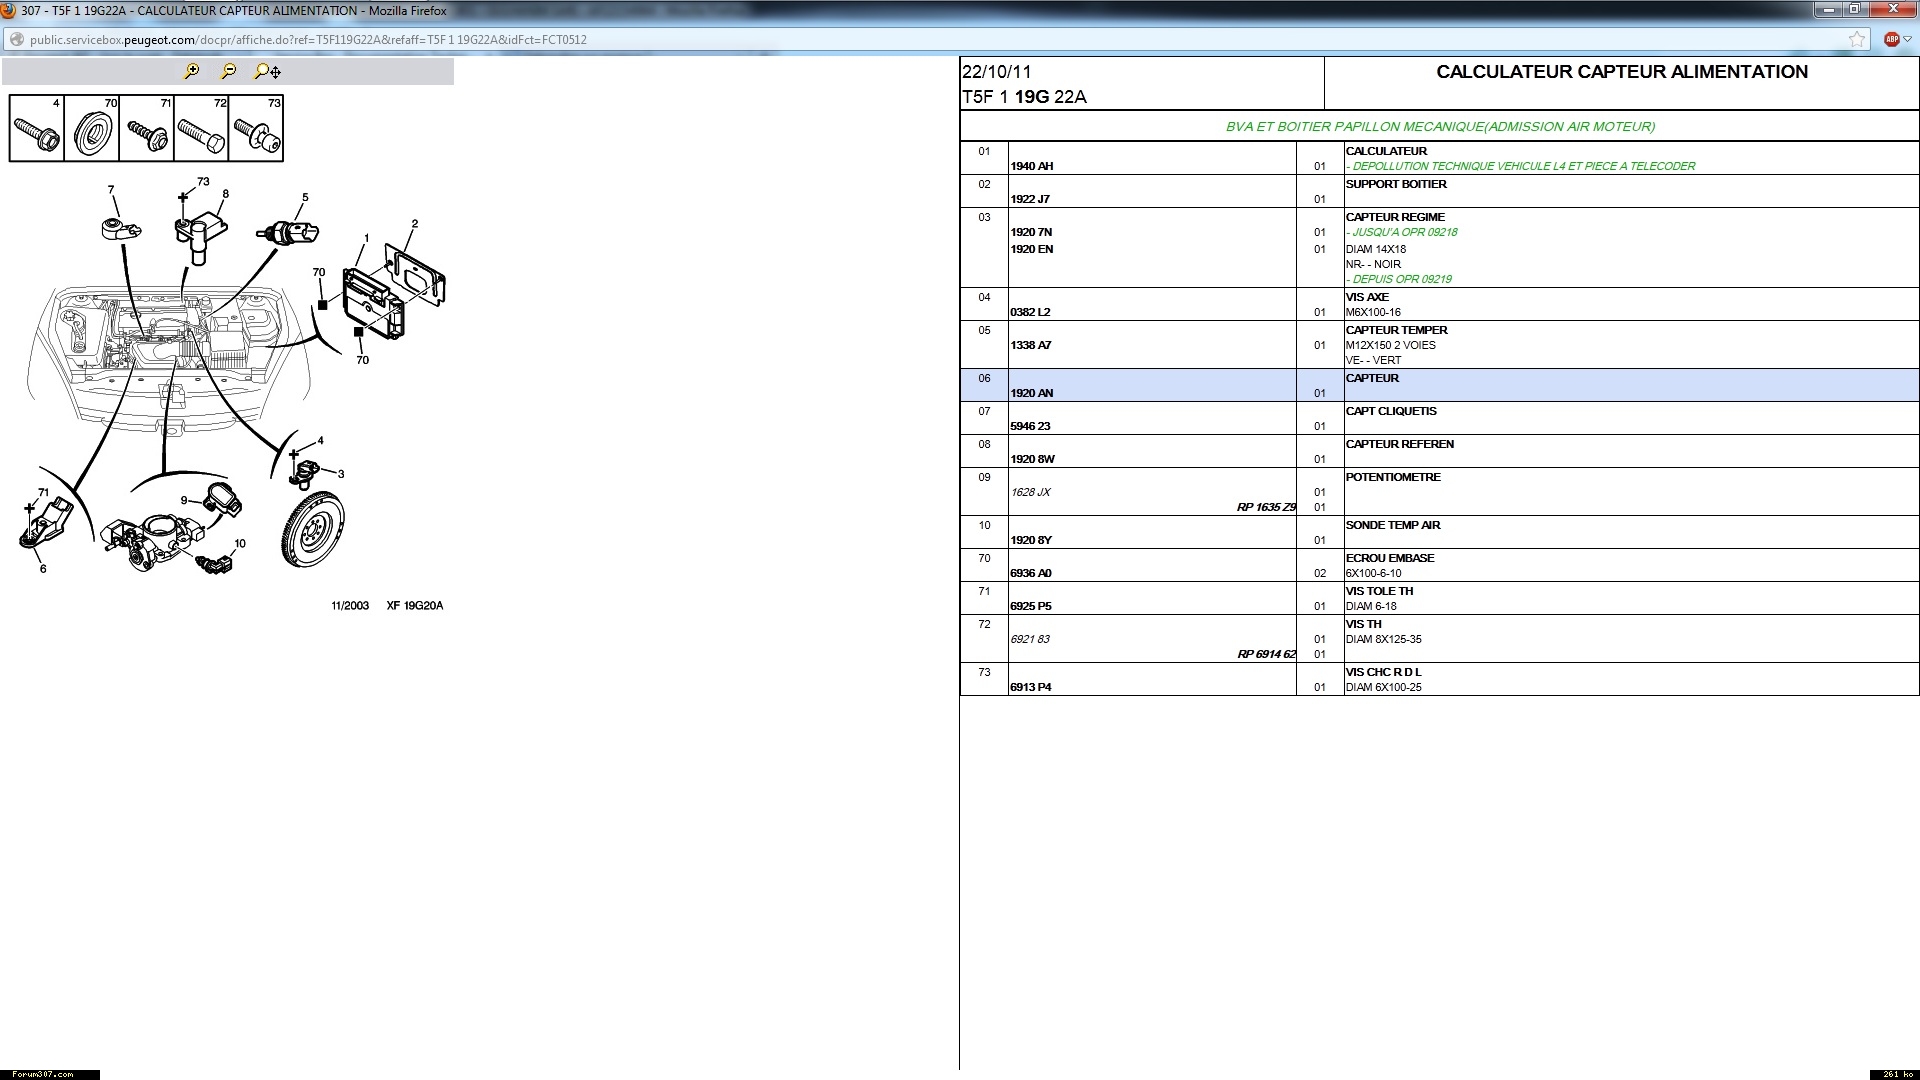The width and height of the screenshot is (1920, 1080).
Task: Click the VIS TOLE TH description
Action: point(1379,591)
